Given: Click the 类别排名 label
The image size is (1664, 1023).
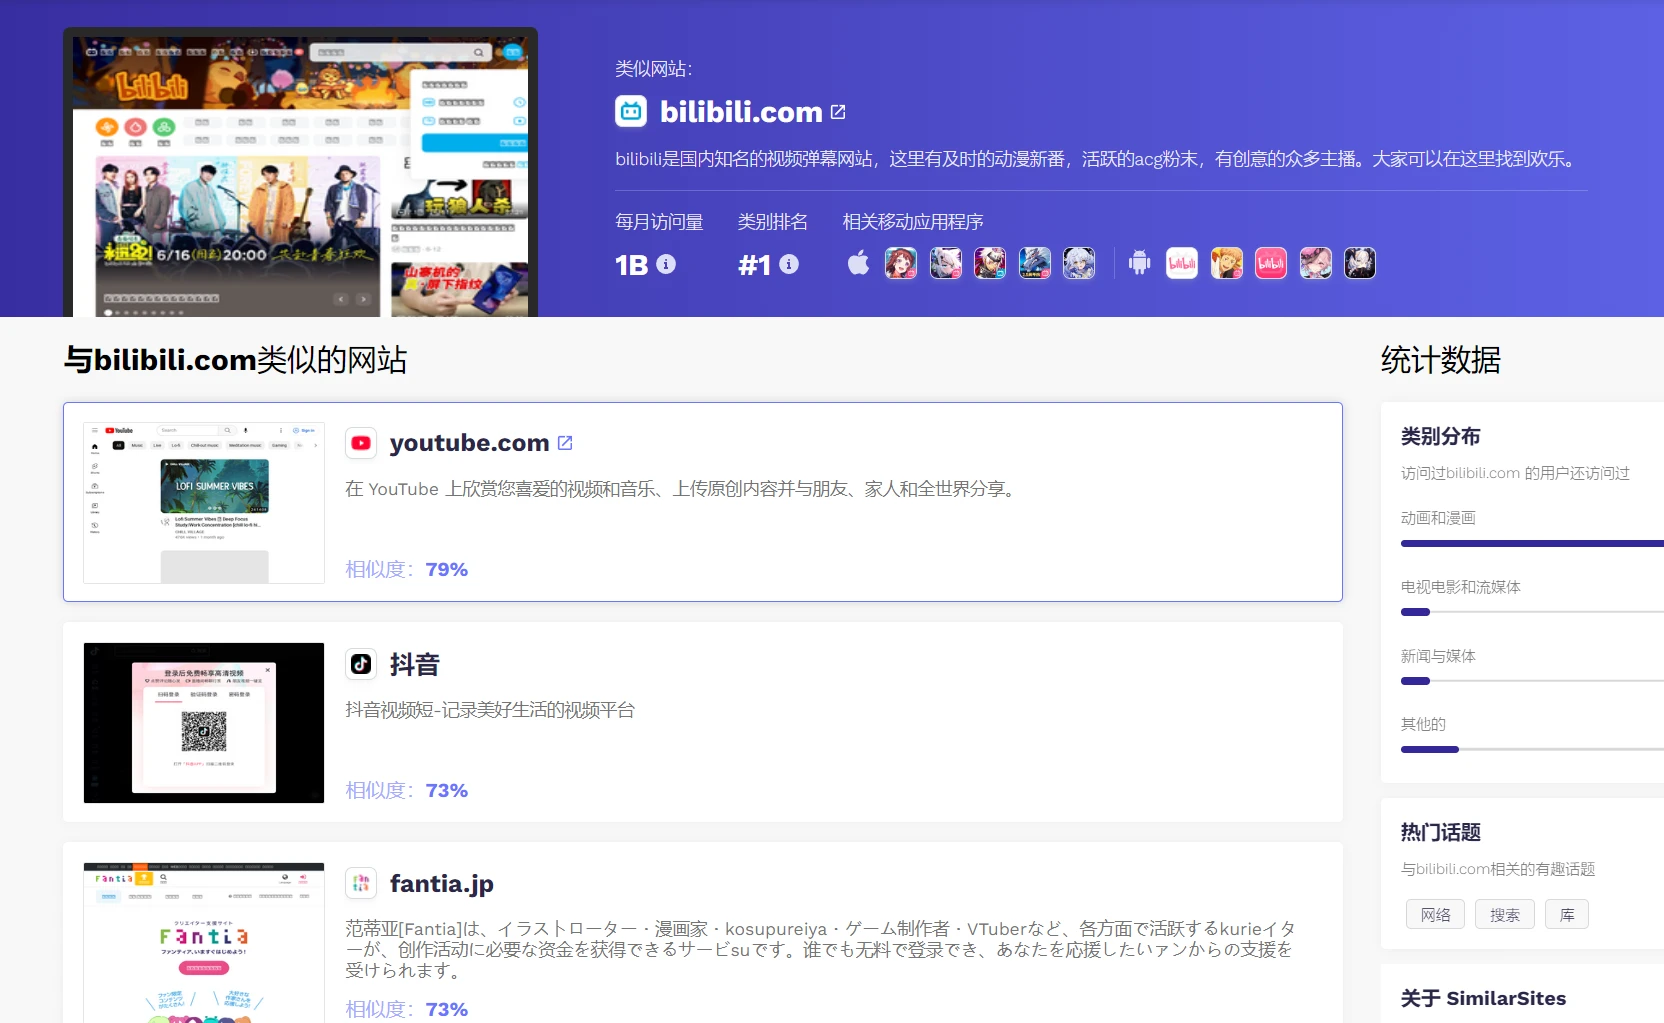Looking at the screenshot, I should (x=772, y=222).
